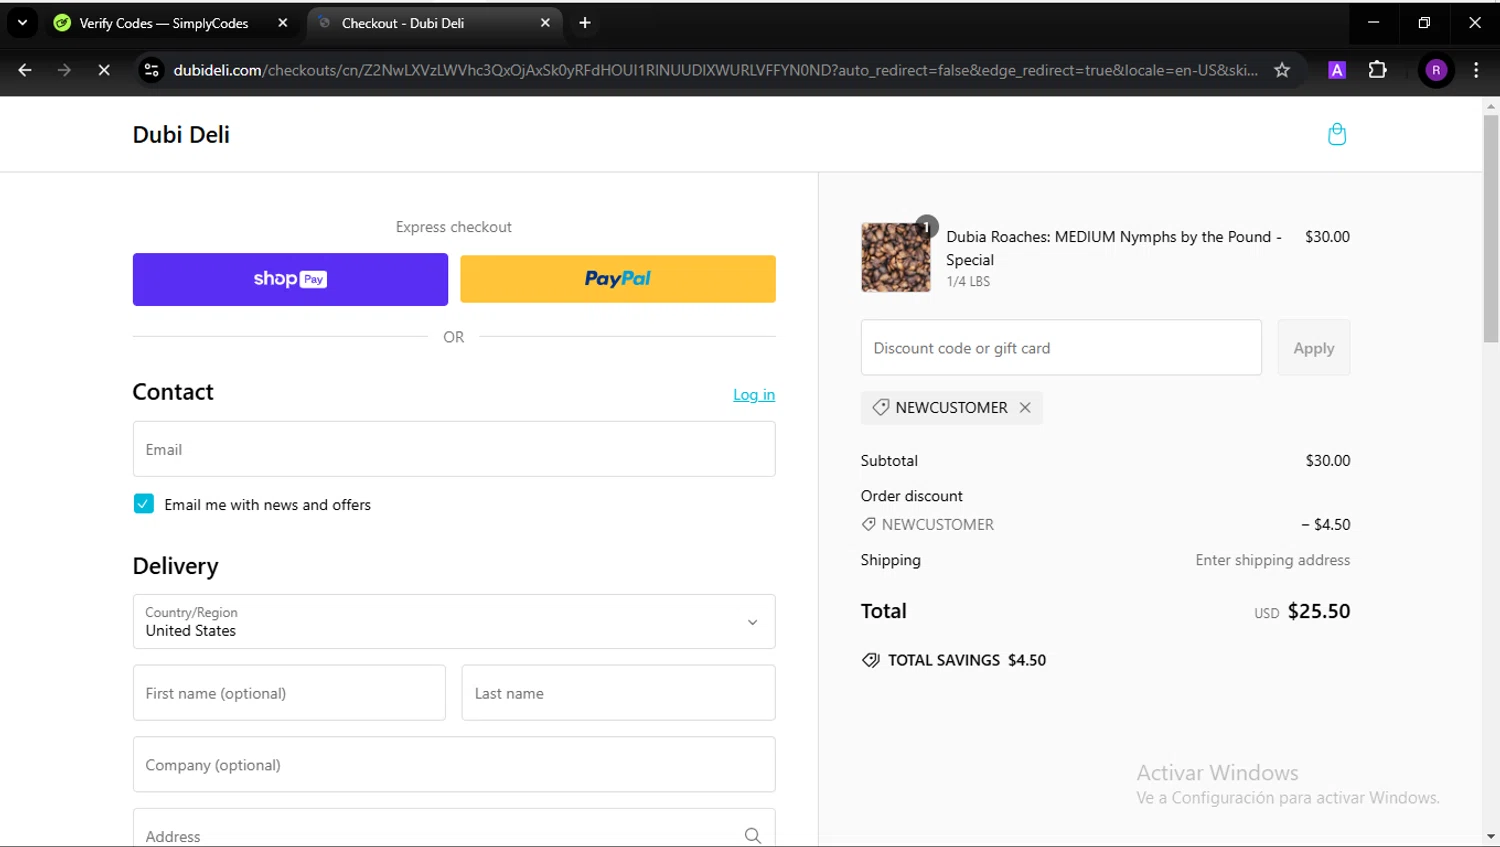
Task: Click the Subtotal $30.00 amount
Action: 1327,461
